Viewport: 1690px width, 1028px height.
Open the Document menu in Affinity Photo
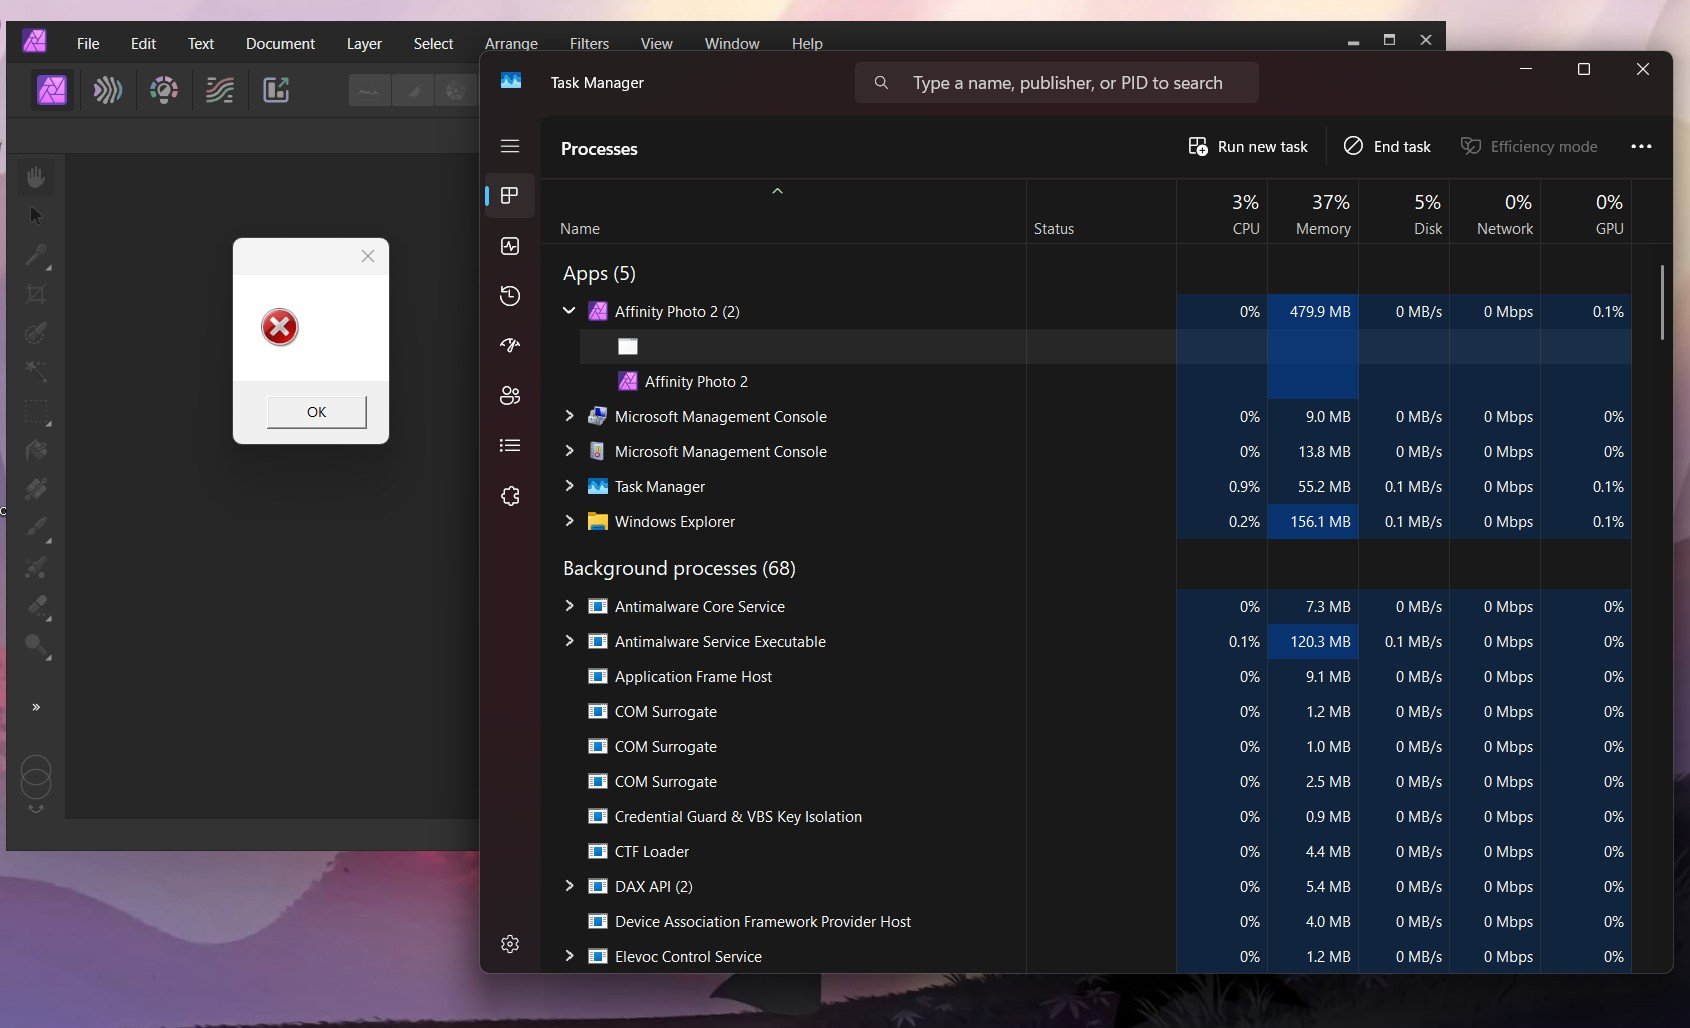coord(280,44)
